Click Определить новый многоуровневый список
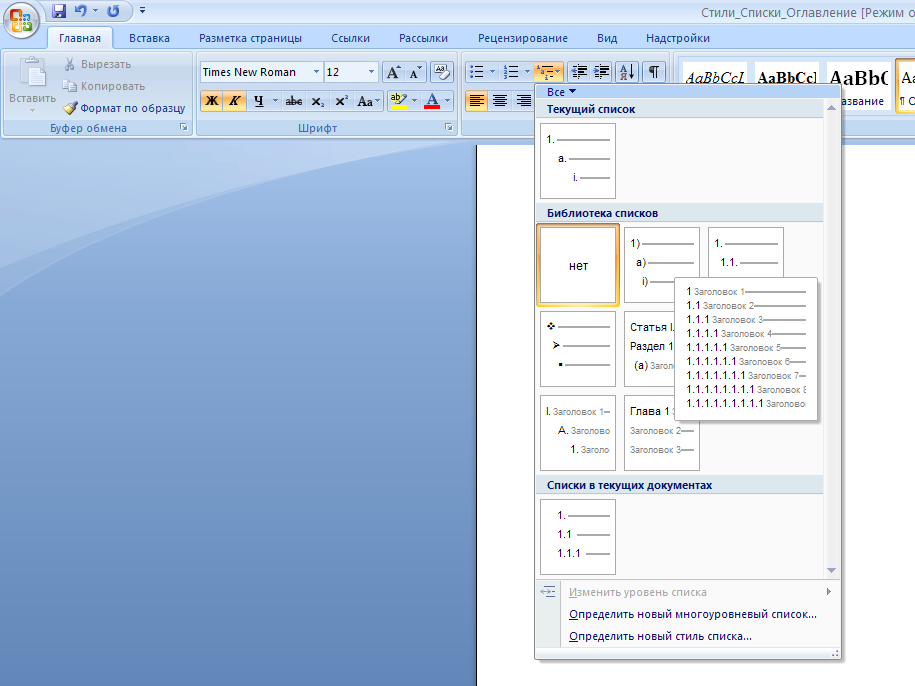The image size is (915, 686). (x=693, y=614)
